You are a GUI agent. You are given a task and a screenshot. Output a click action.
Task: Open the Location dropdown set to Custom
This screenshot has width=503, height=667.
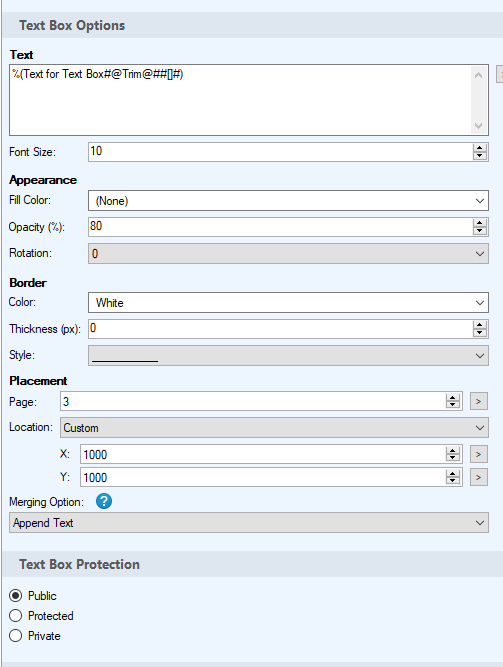click(274, 428)
